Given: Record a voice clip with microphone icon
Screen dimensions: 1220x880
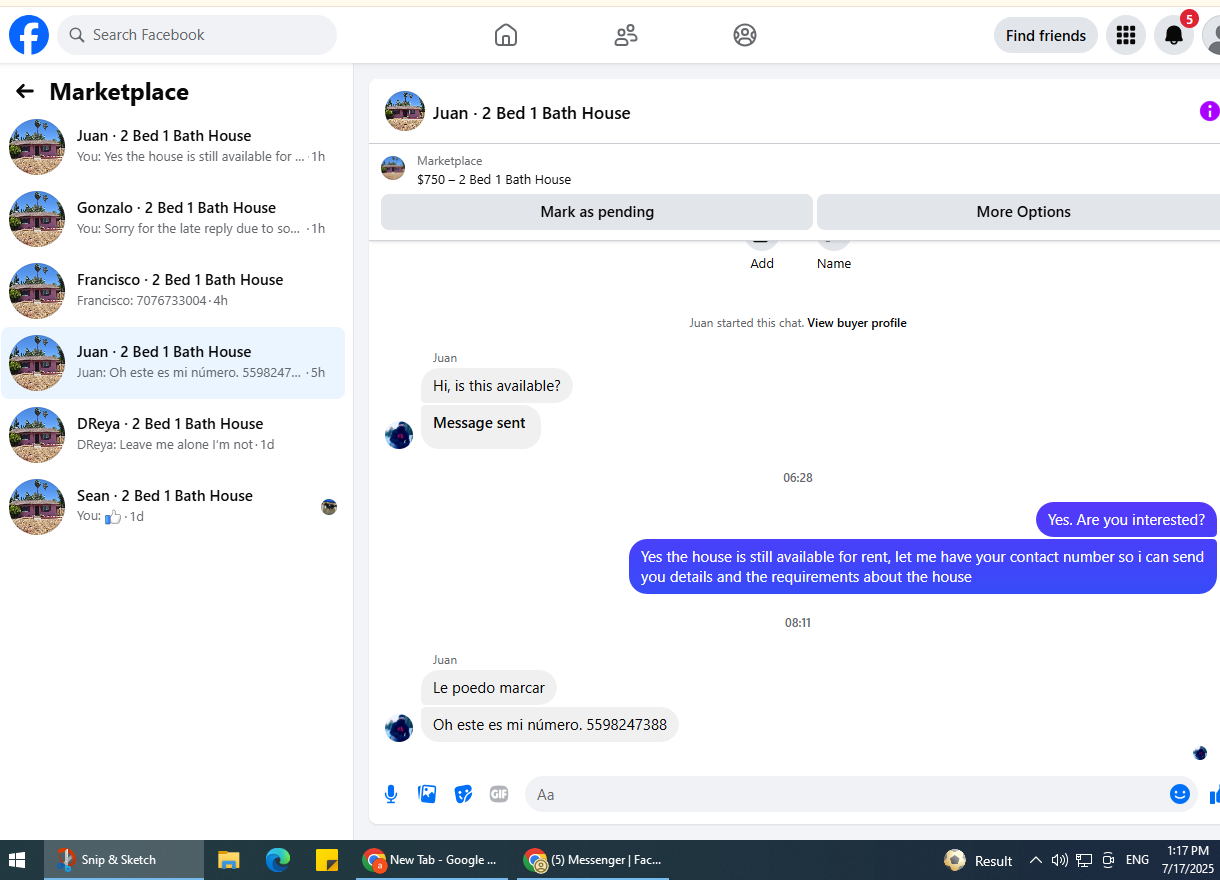Looking at the screenshot, I should click(x=391, y=794).
